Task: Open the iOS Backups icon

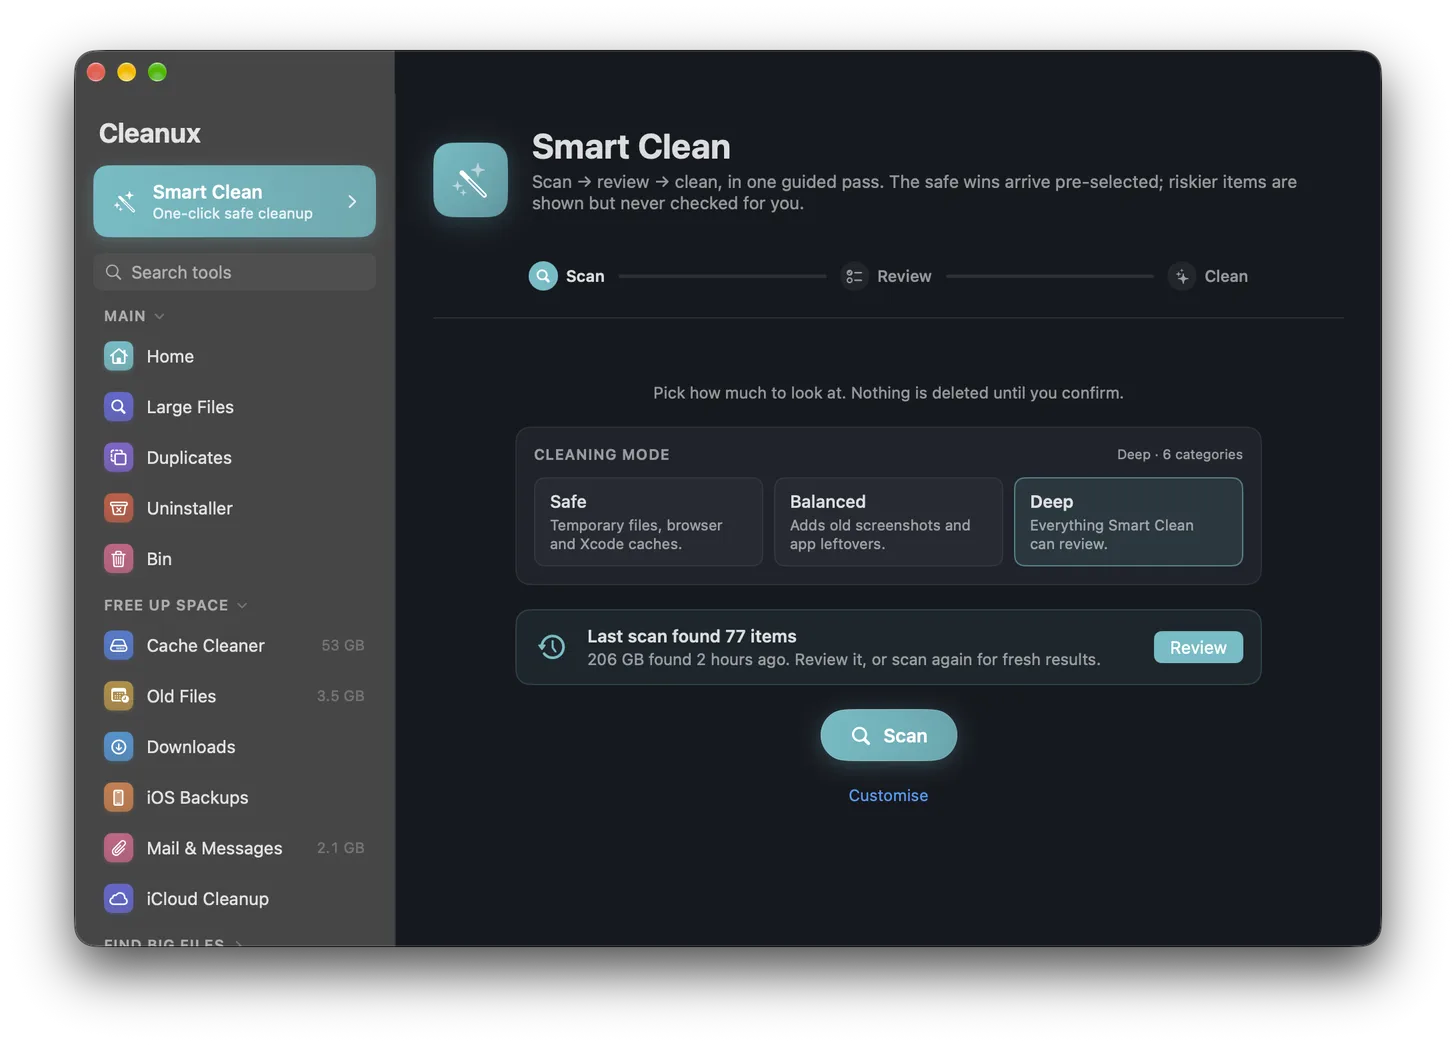Action: tap(119, 797)
